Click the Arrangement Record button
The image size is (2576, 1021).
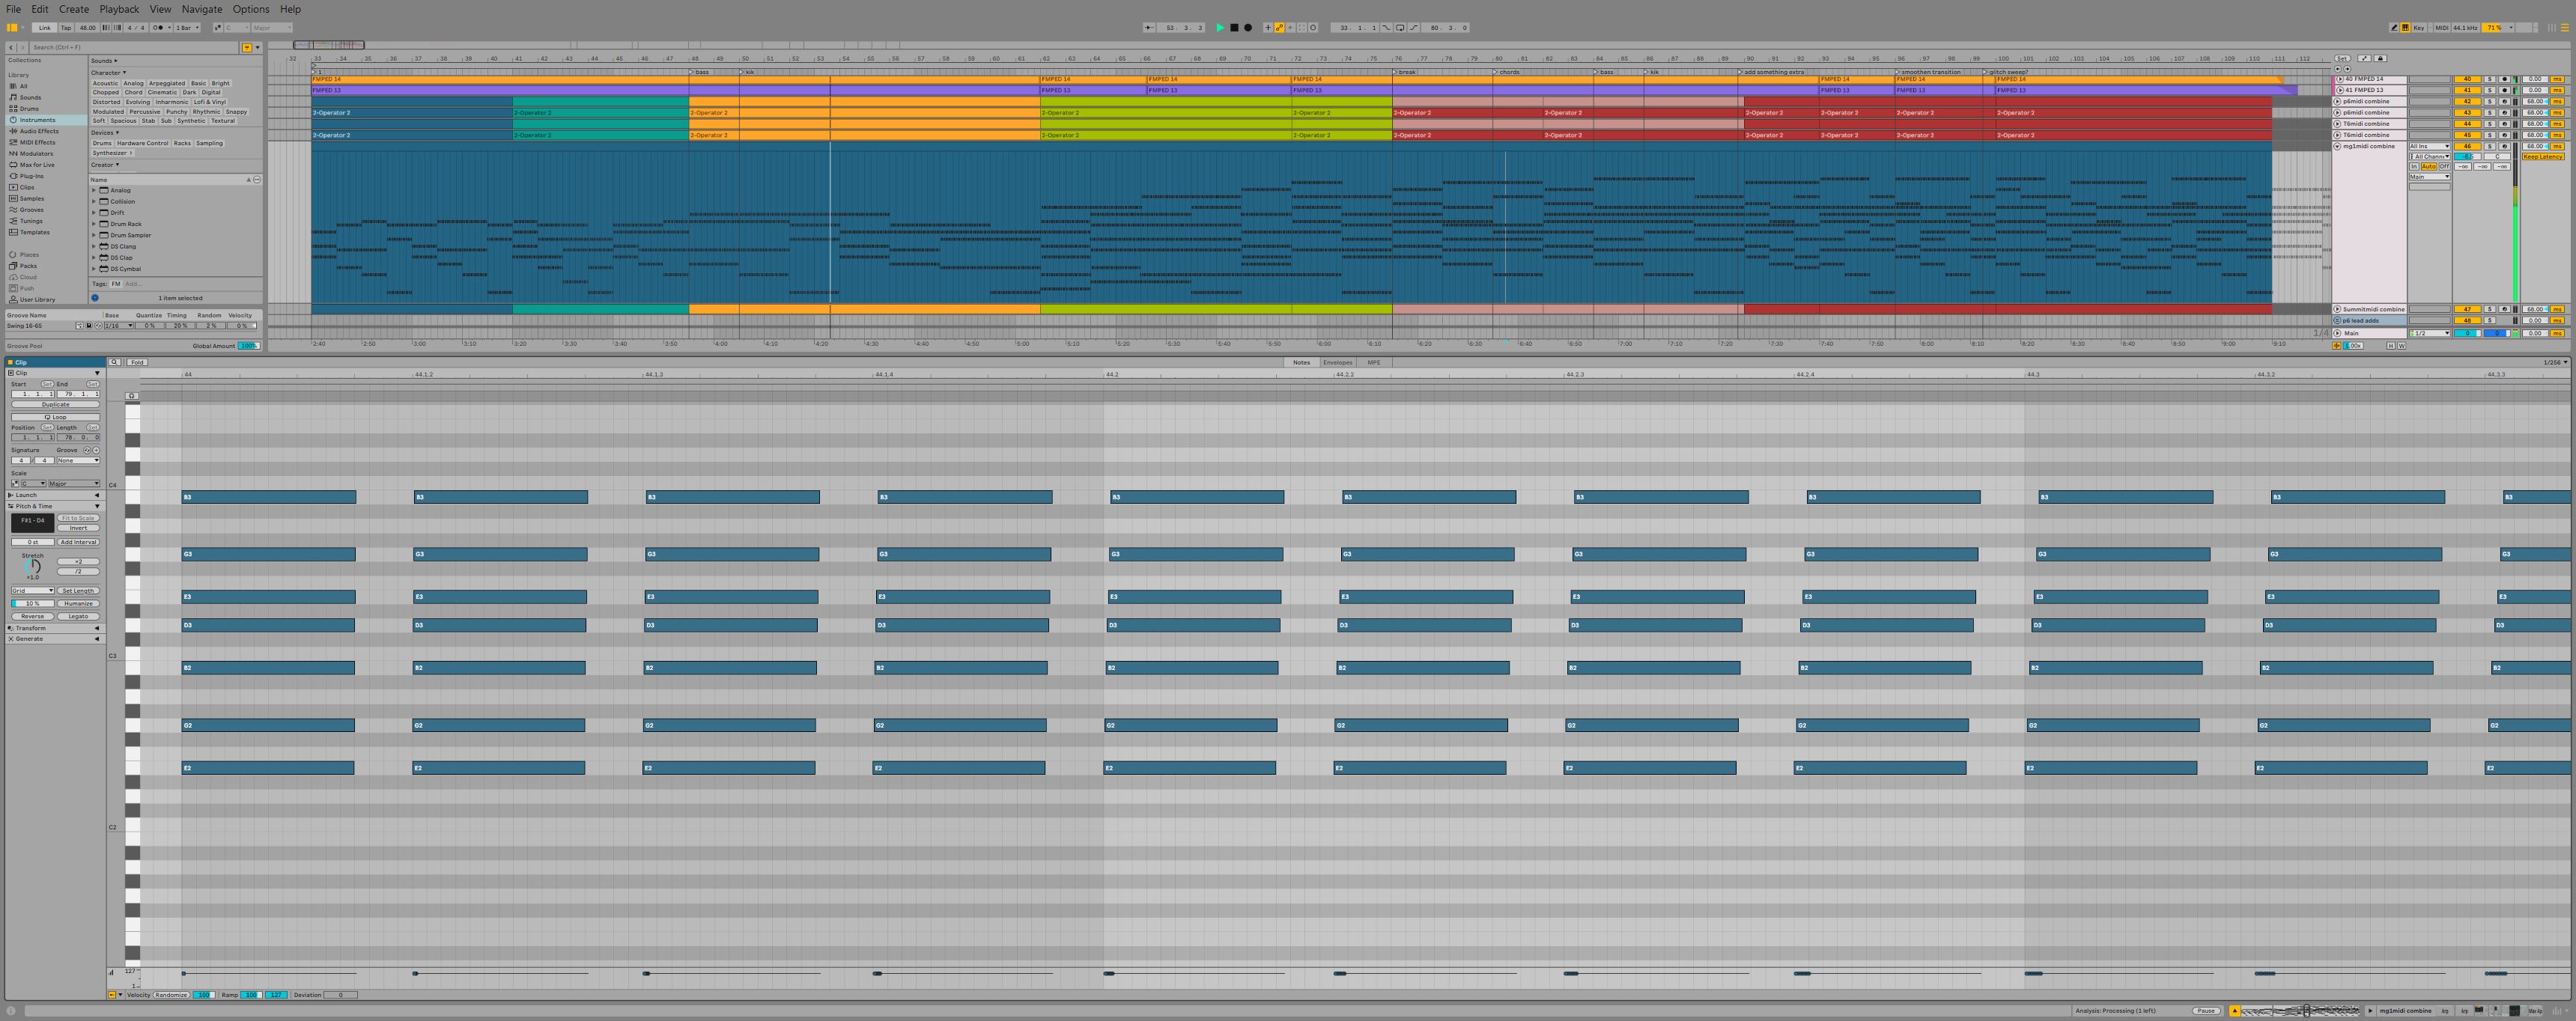click(x=1248, y=28)
